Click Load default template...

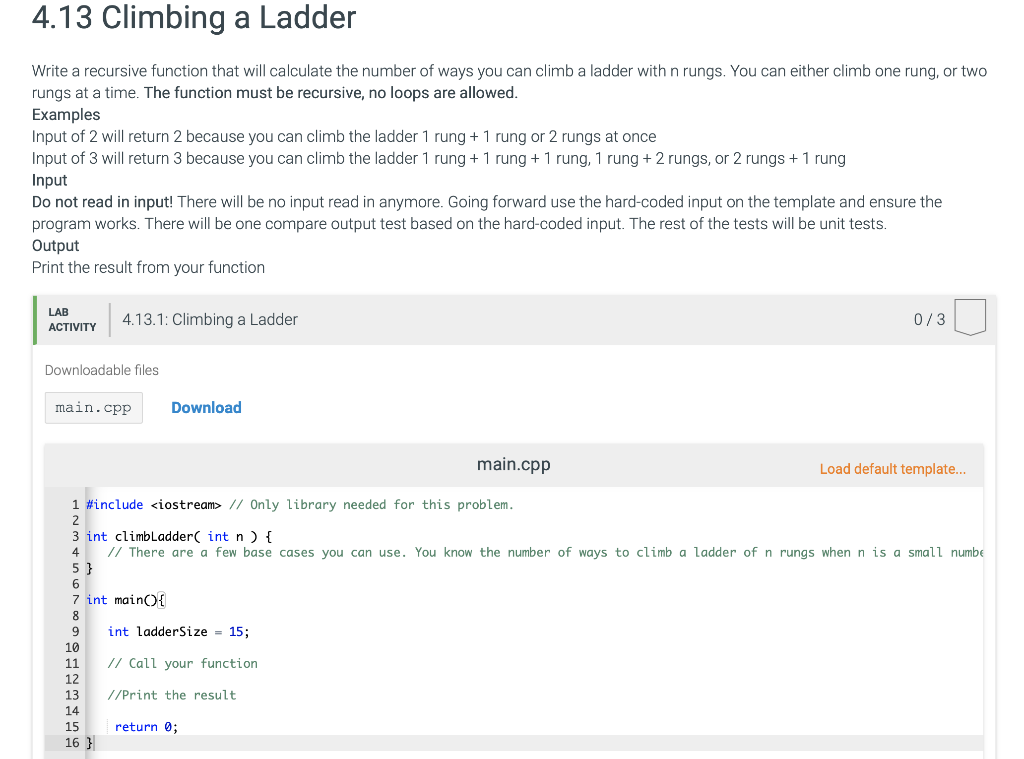[x=892, y=468]
